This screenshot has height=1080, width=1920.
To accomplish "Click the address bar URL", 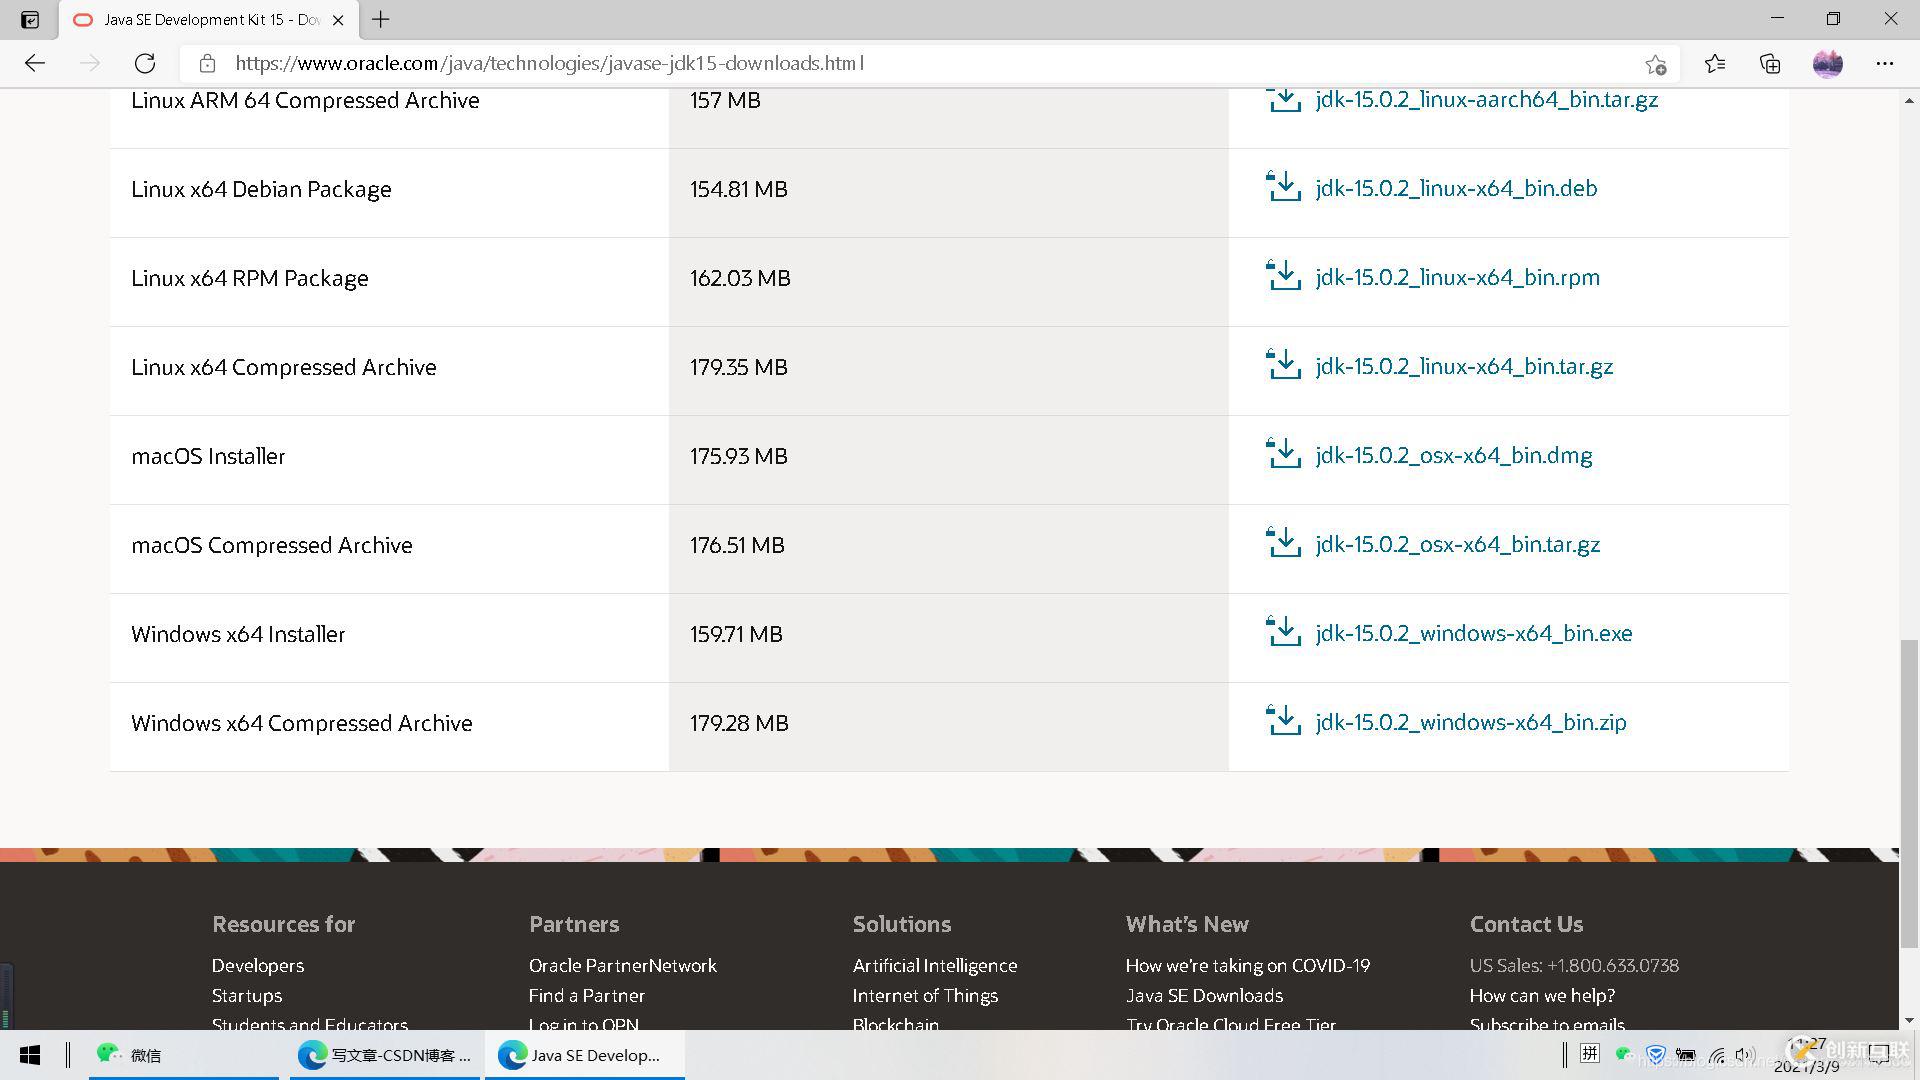I will pyautogui.click(x=550, y=63).
